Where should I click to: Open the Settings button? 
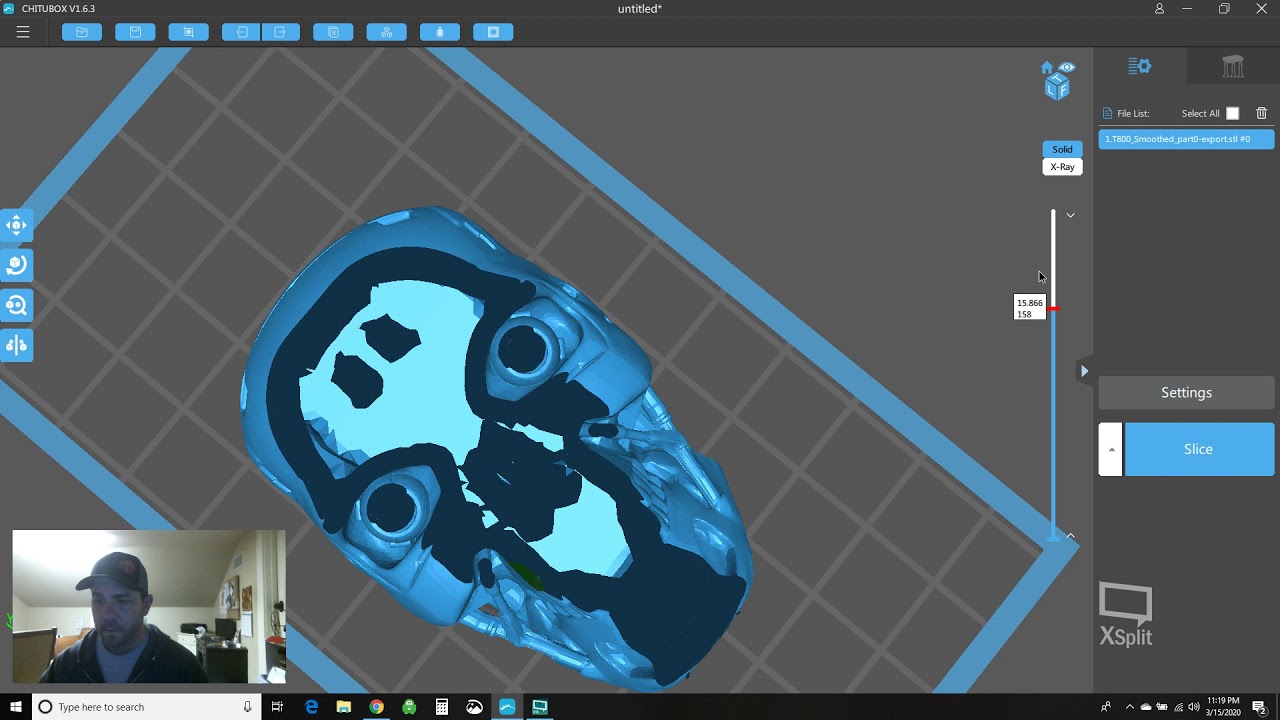tap(1187, 393)
